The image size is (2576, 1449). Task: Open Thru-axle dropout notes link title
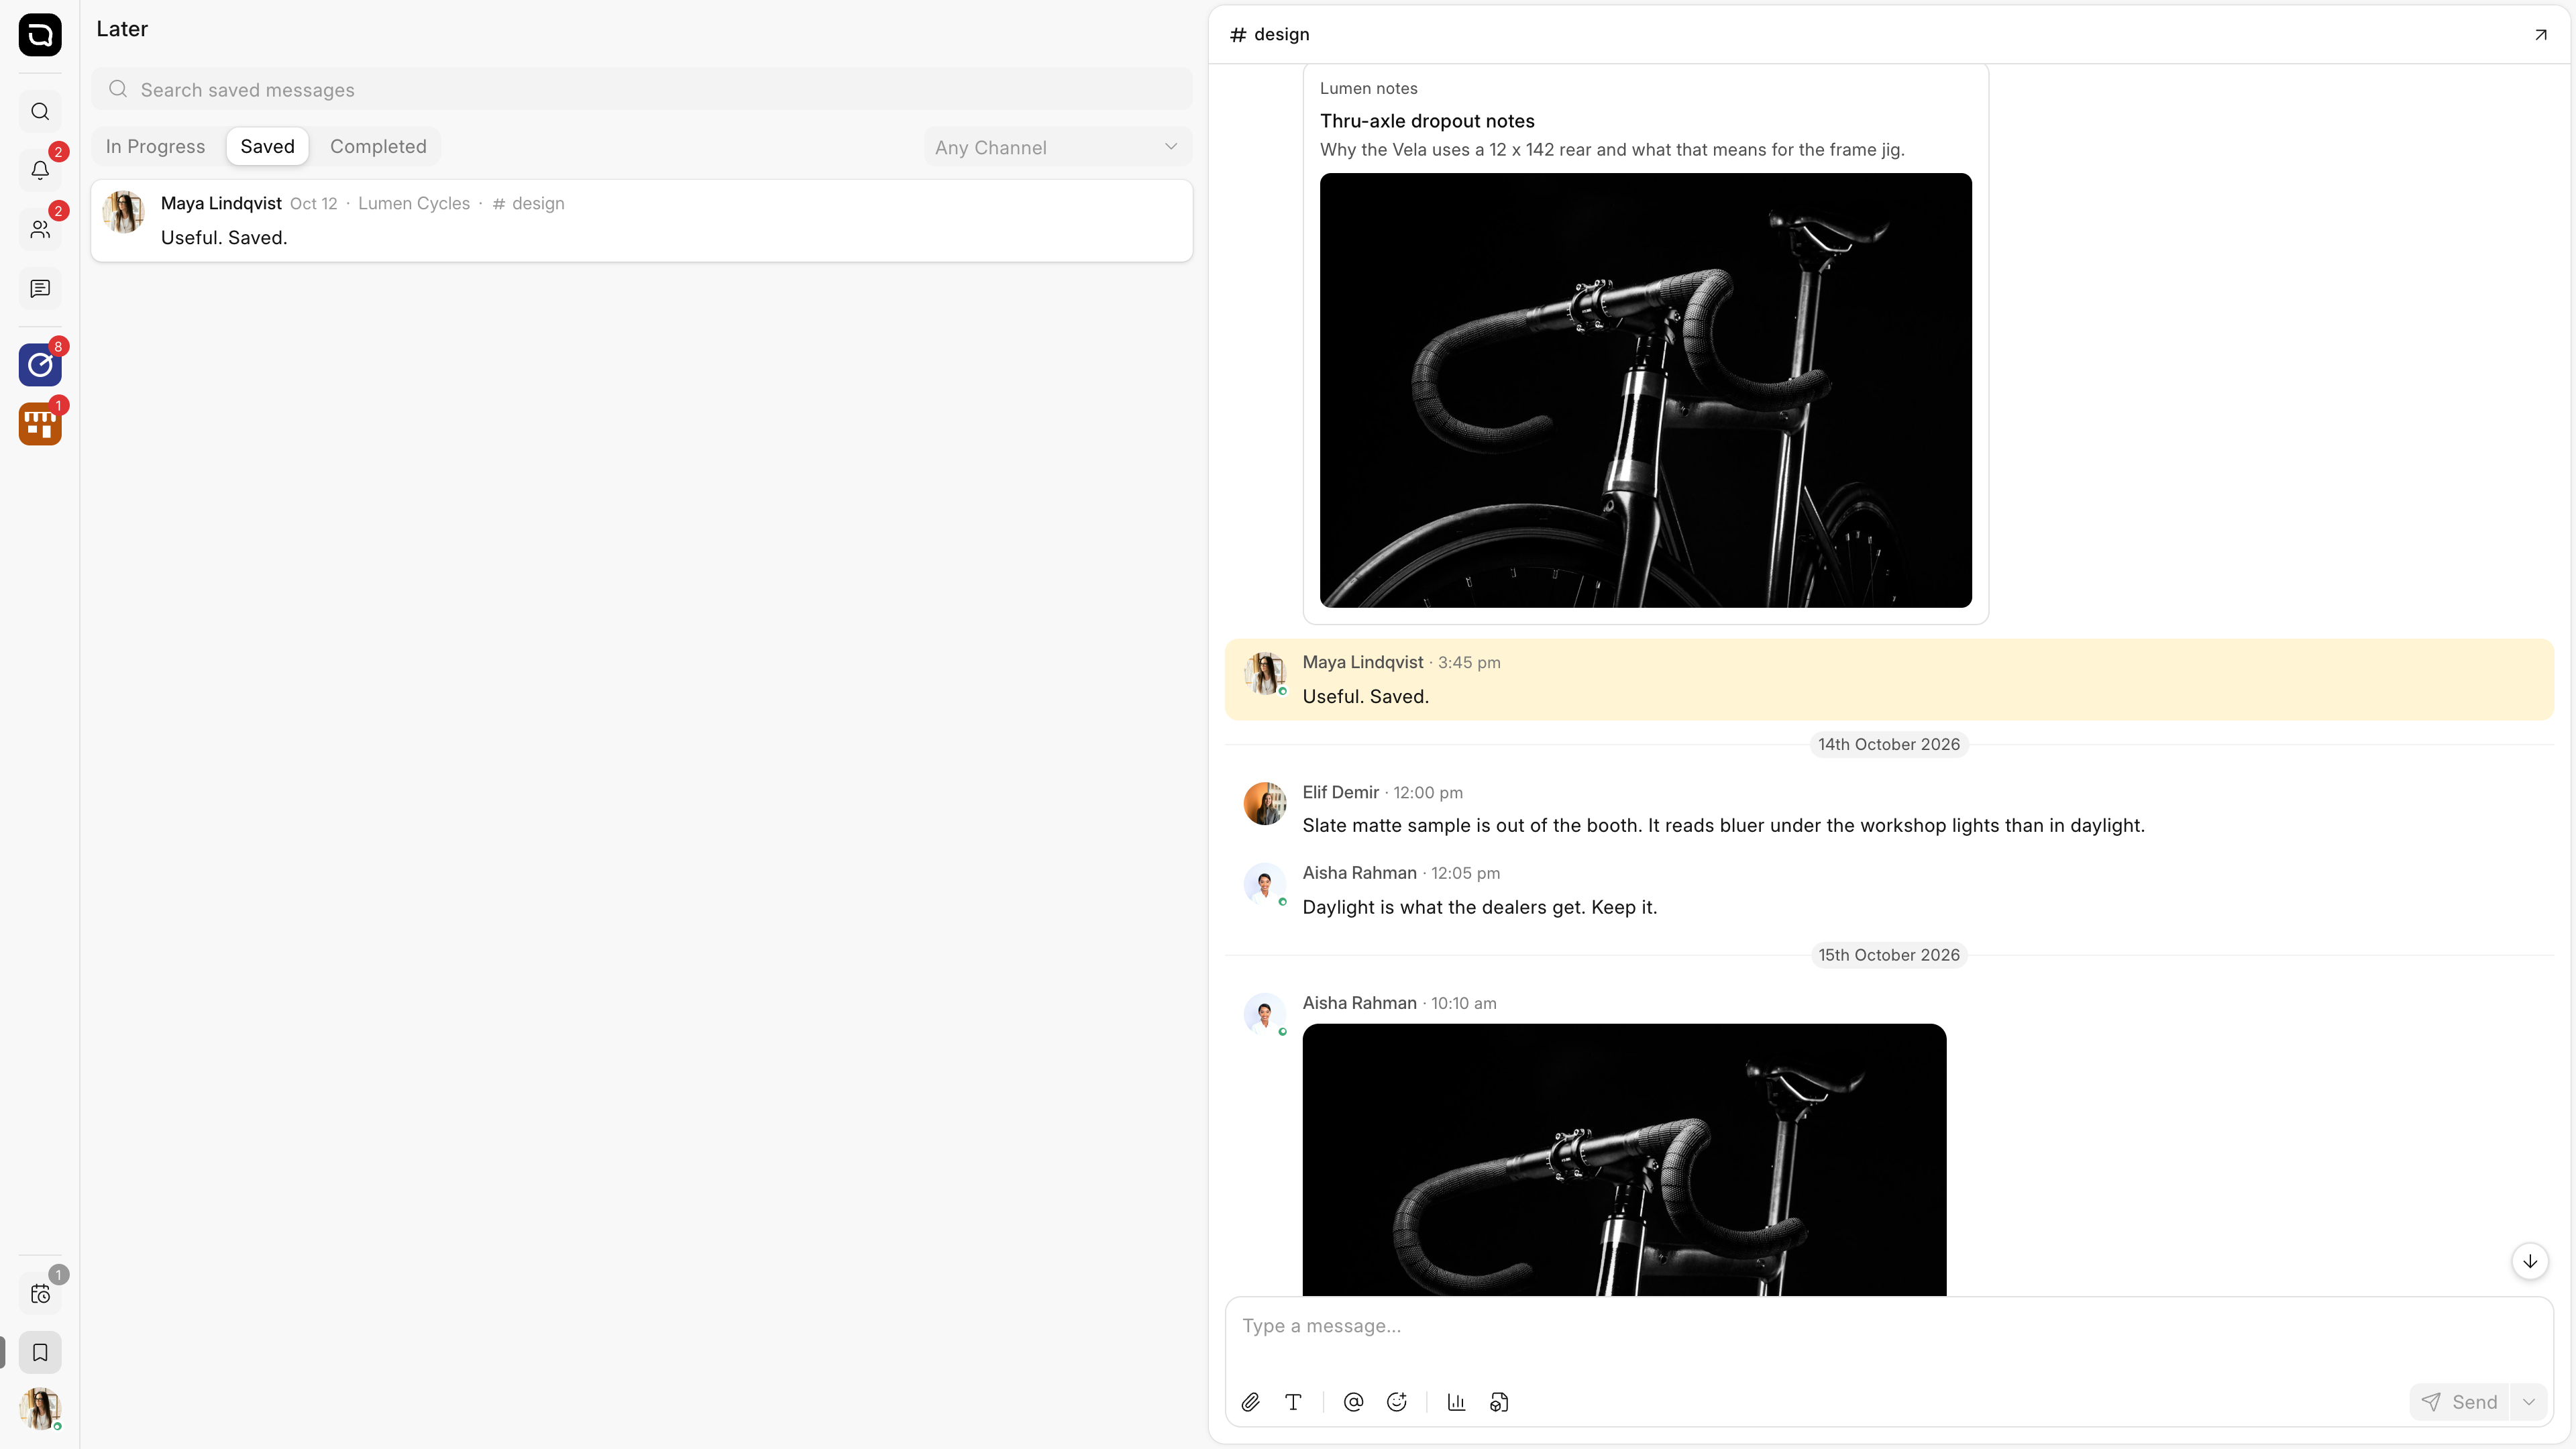[1427, 121]
